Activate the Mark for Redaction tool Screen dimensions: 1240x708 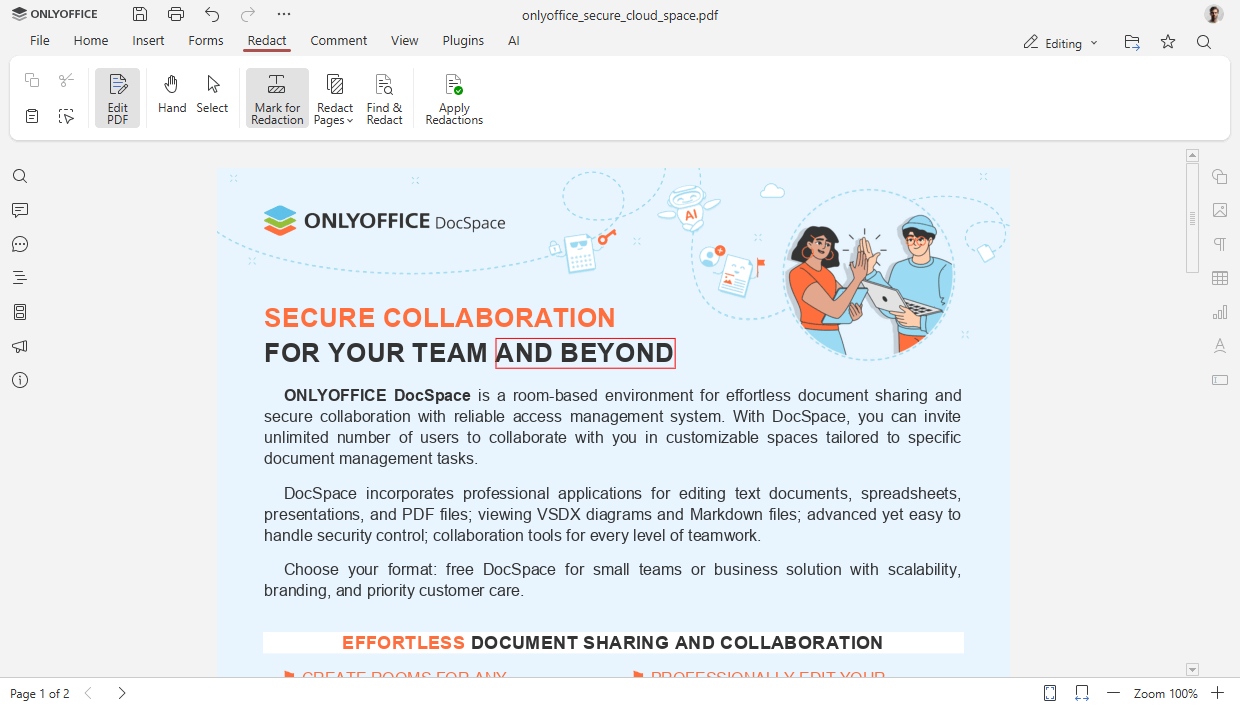(276, 97)
